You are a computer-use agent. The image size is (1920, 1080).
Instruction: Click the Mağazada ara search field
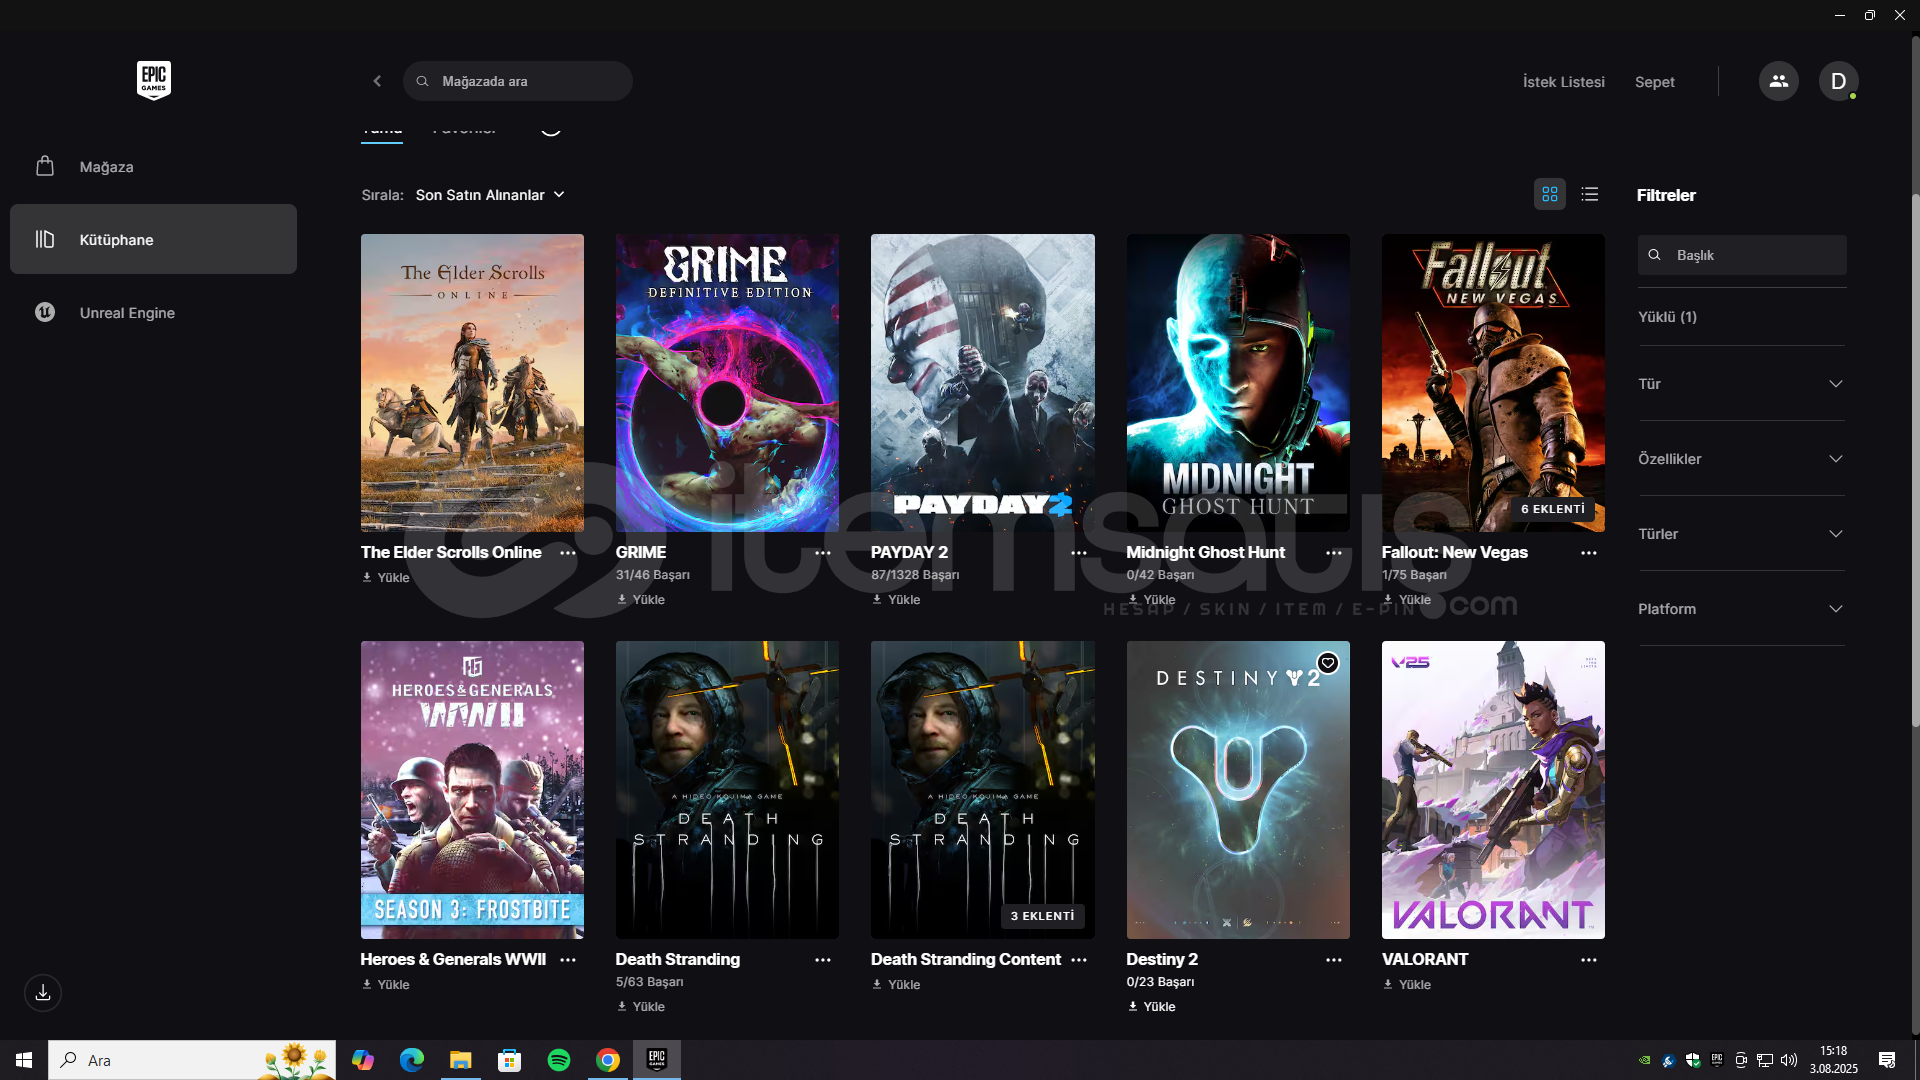(x=517, y=81)
